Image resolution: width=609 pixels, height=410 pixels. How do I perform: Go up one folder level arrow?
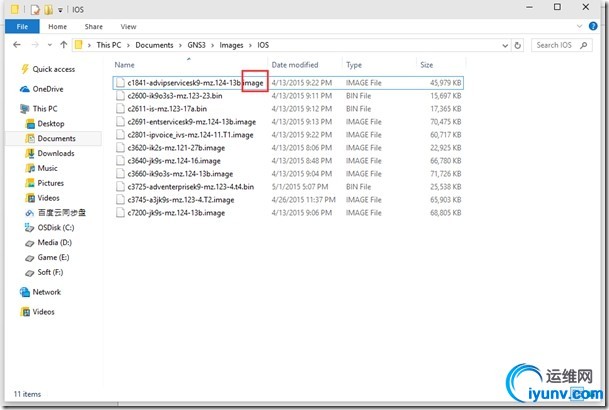tap(64, 45)
